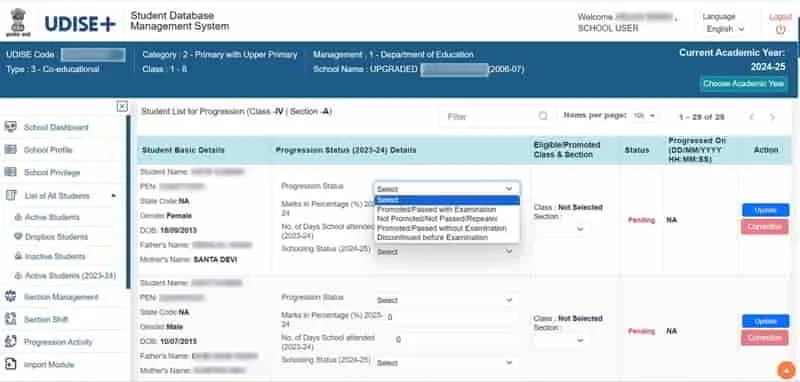Open Section Shift menu item
This screenshot has height=382, width=800.
(46, 319)
